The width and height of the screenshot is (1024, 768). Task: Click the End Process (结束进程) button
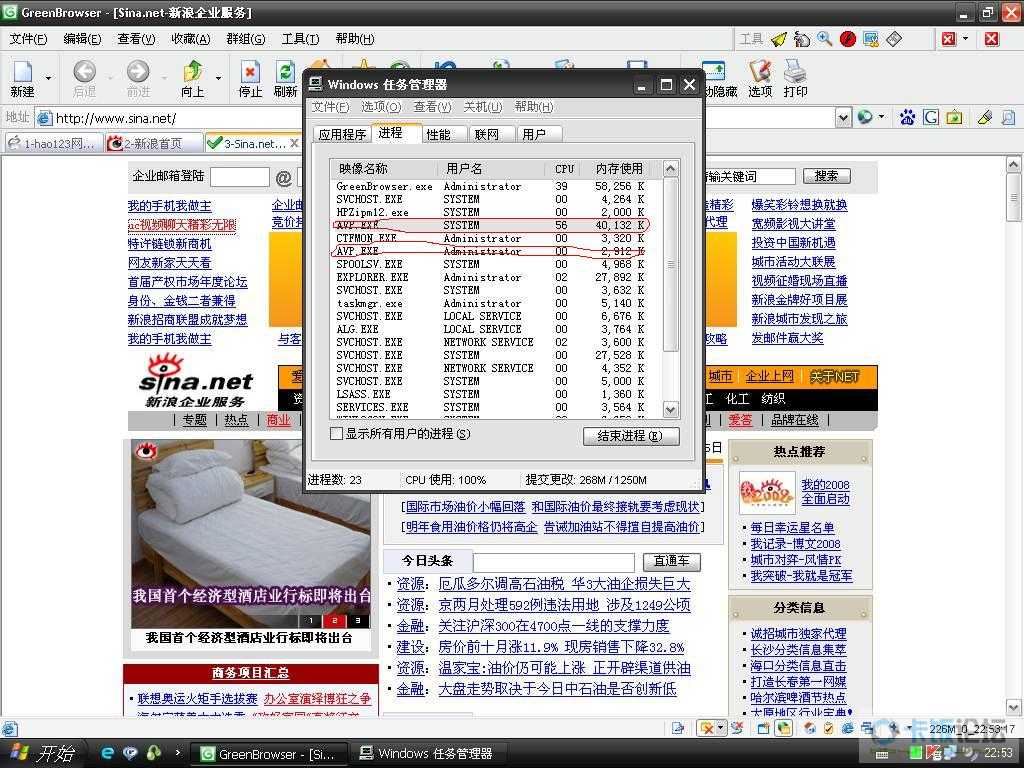tap(630, 436)
